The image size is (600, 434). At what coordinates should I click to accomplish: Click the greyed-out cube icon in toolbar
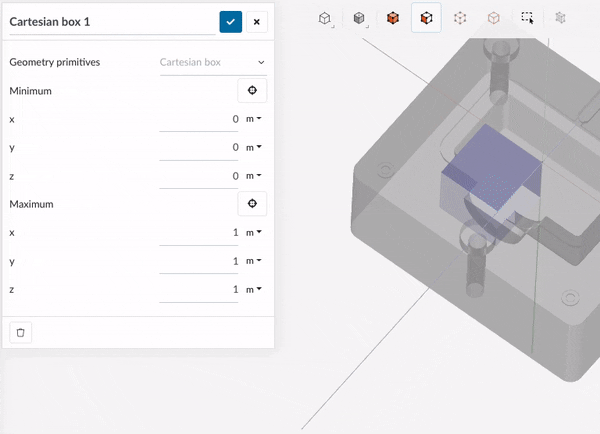point(561,18)
